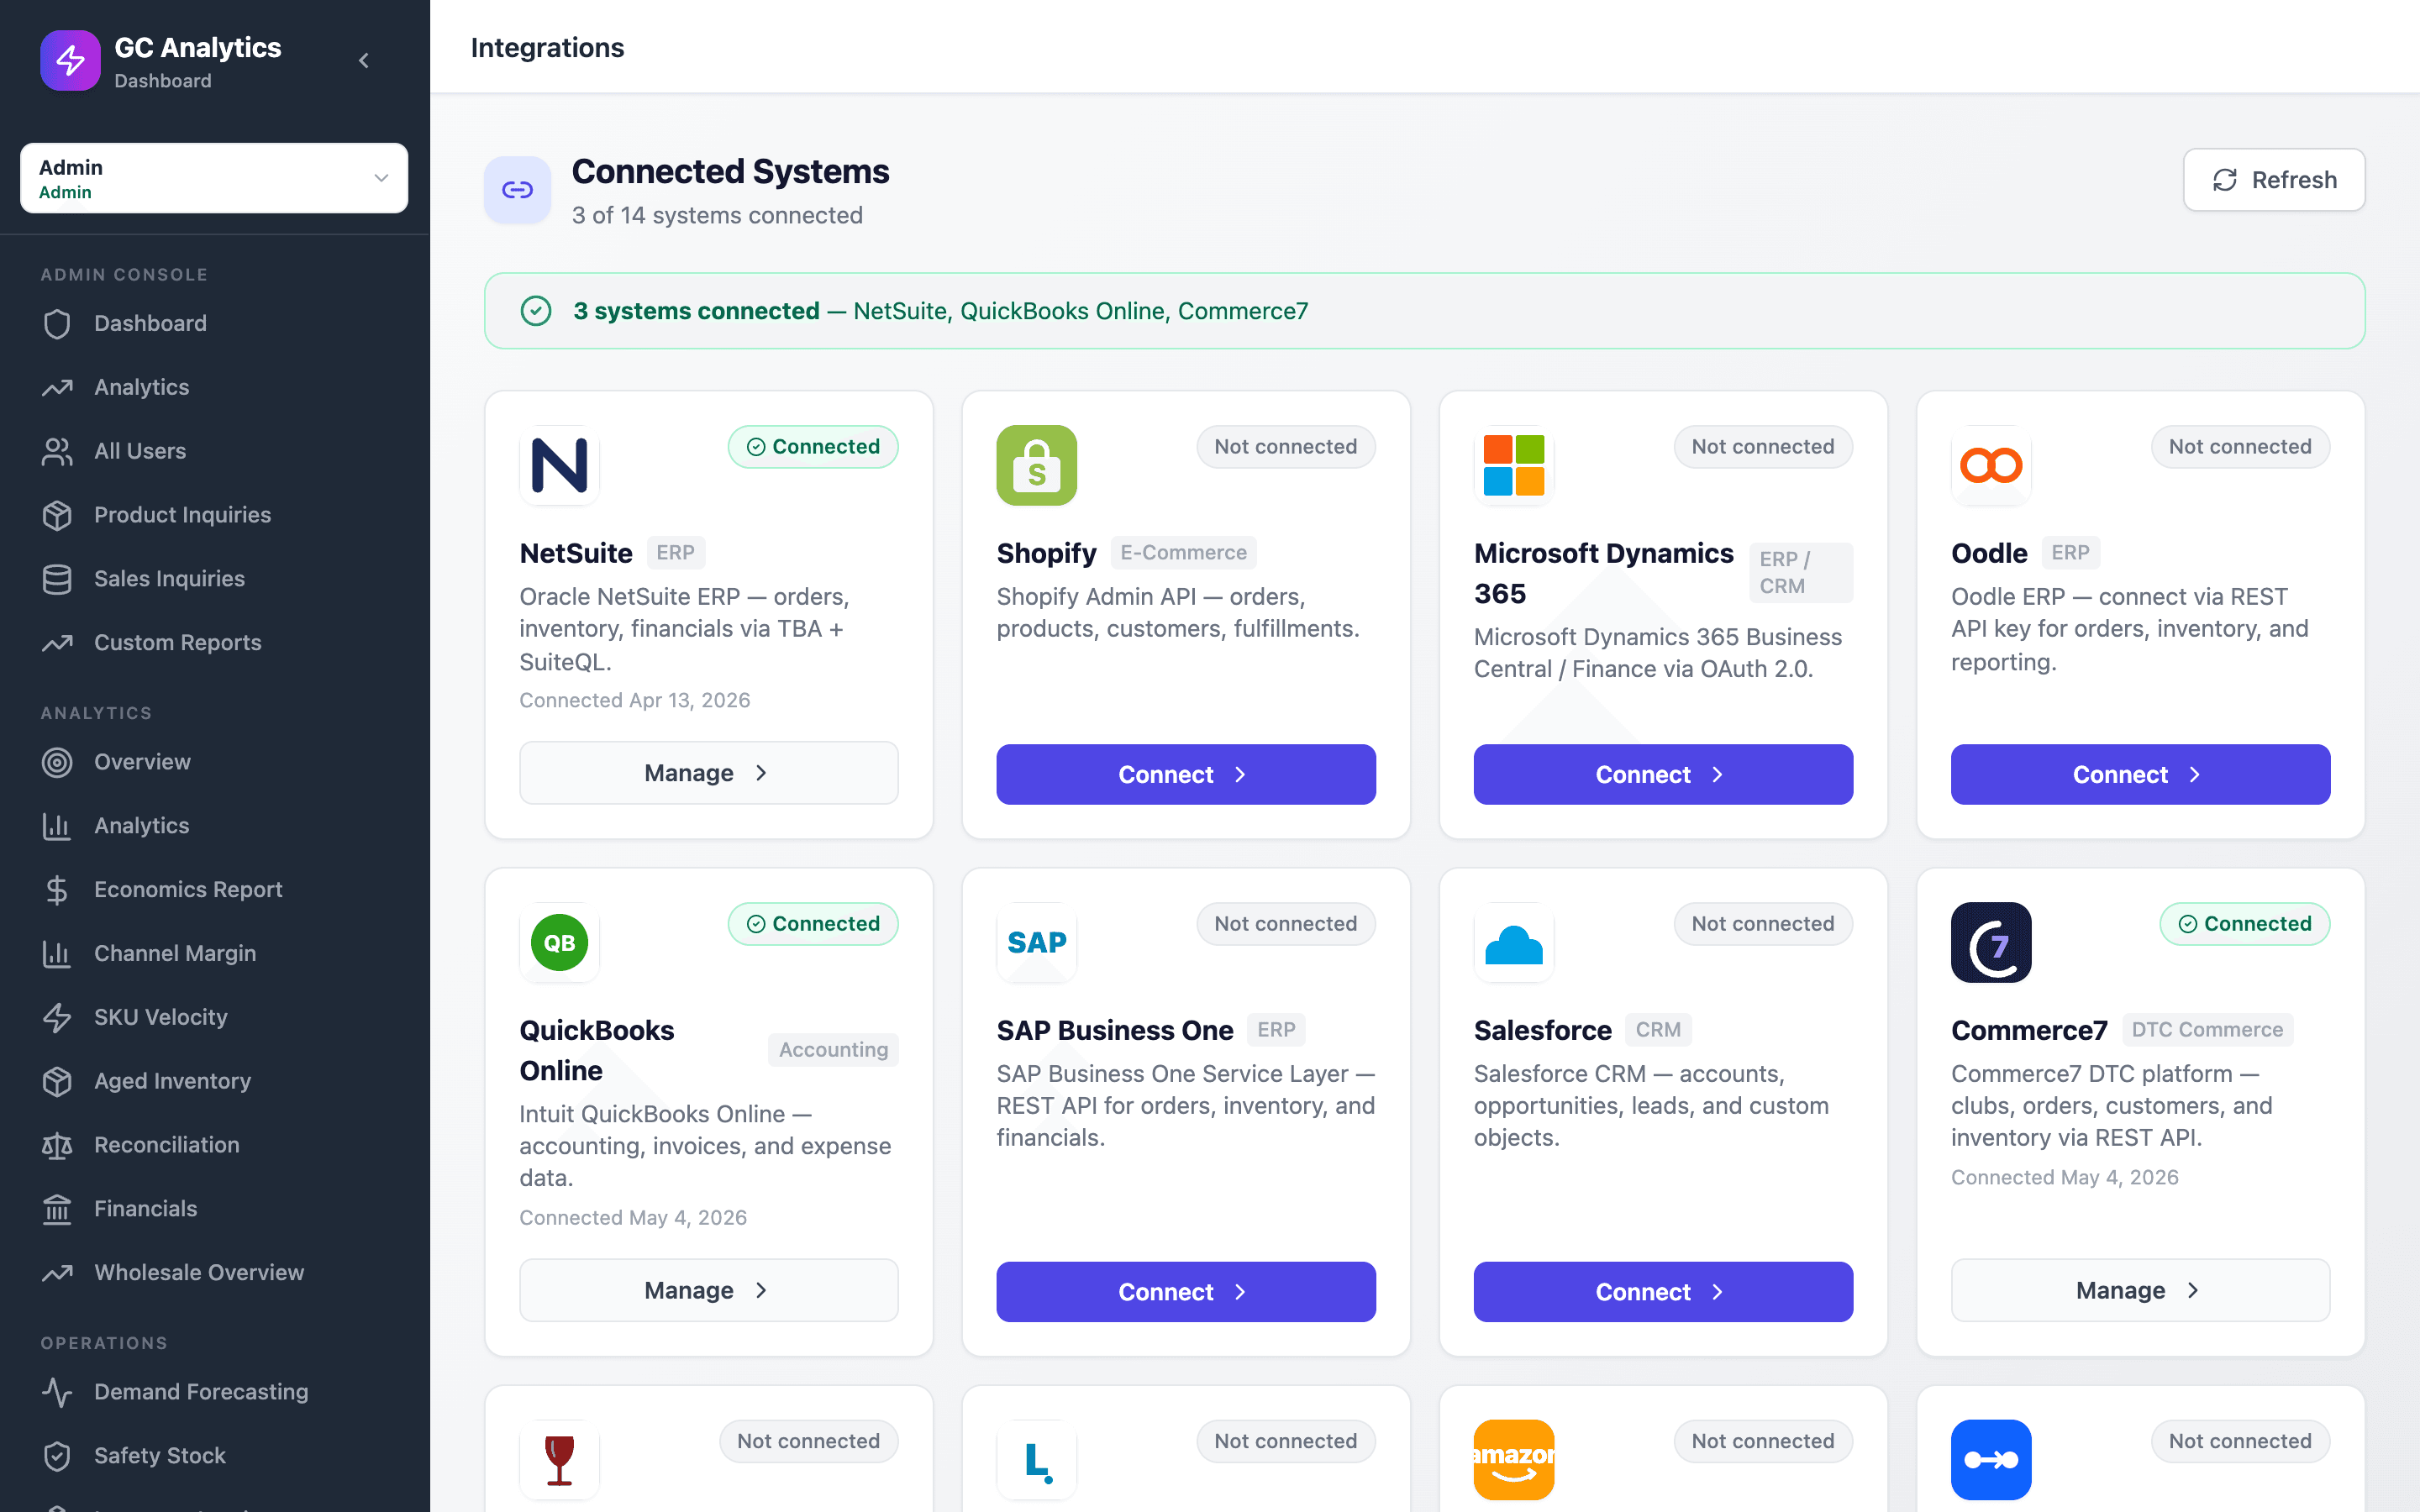Click the Overview target icon

57,762
